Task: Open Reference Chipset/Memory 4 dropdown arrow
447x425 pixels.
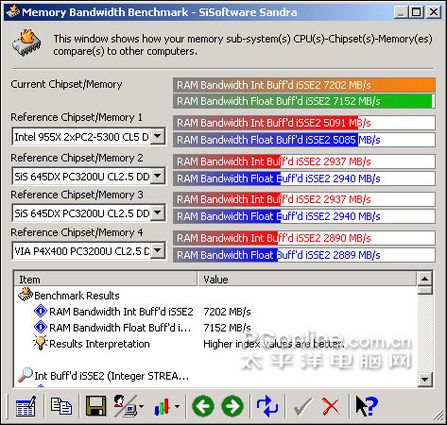Action: [x=158, y=250]
